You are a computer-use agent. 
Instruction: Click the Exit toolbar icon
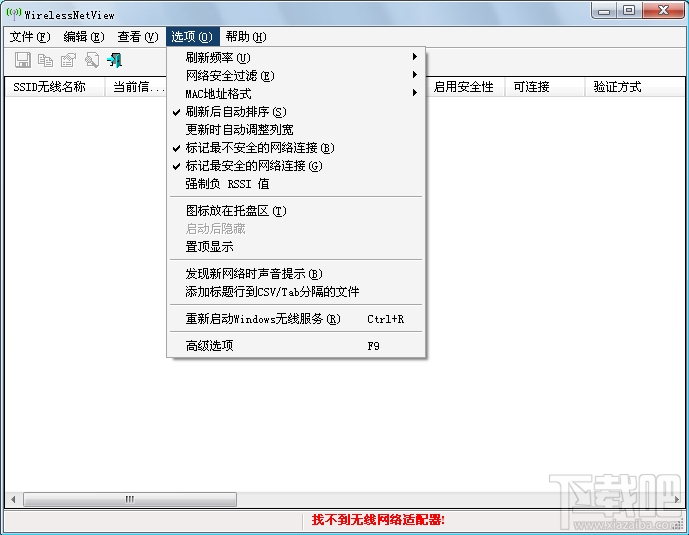coord(114,60)
